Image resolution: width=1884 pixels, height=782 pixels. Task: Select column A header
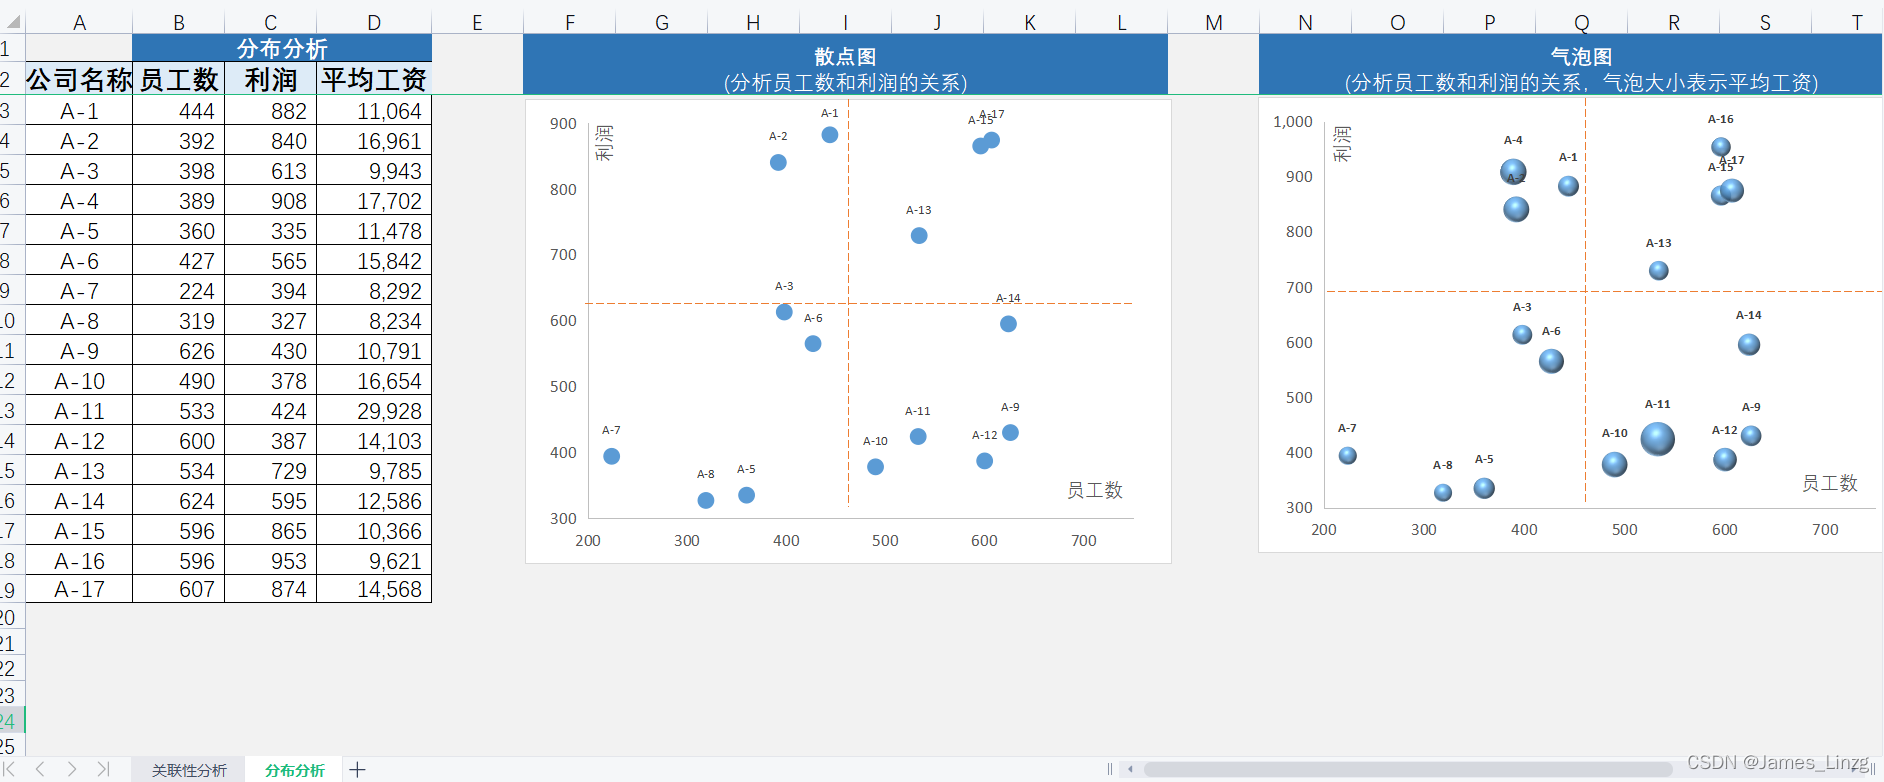[79, 22]
